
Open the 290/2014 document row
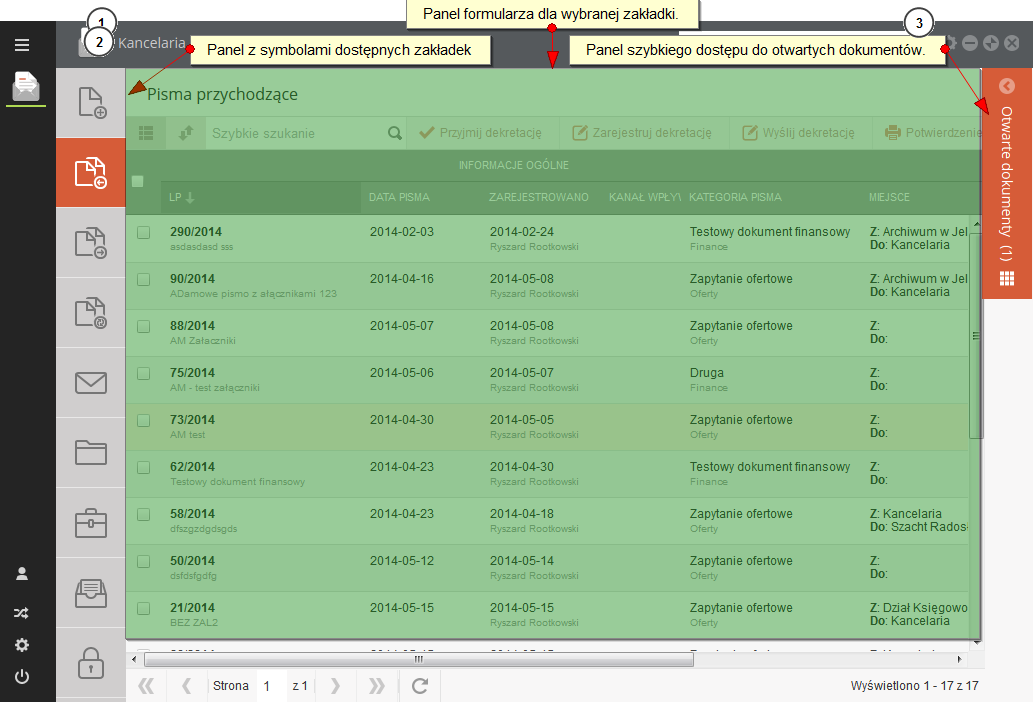click(x=547, y=238)
